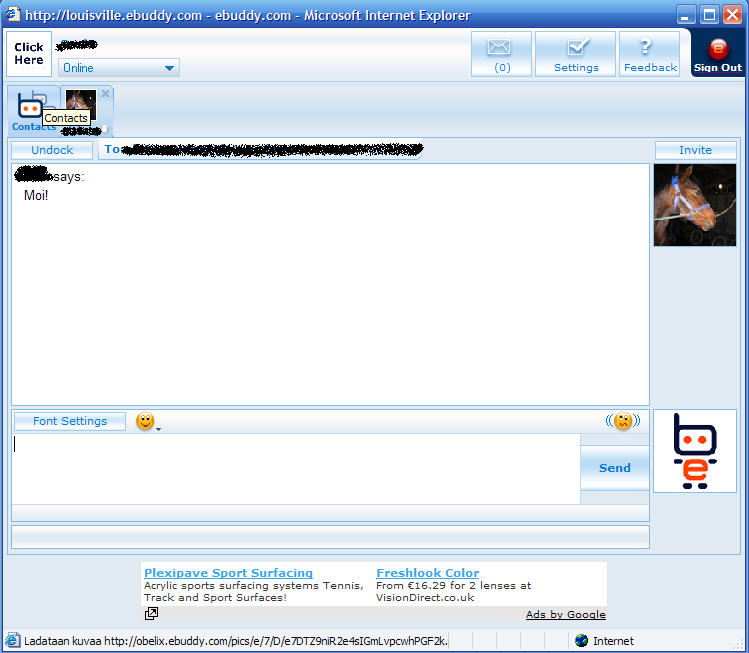The image size is (749, 653).
Task: Click the status bar page icon
Action: [x=13, y=640]
